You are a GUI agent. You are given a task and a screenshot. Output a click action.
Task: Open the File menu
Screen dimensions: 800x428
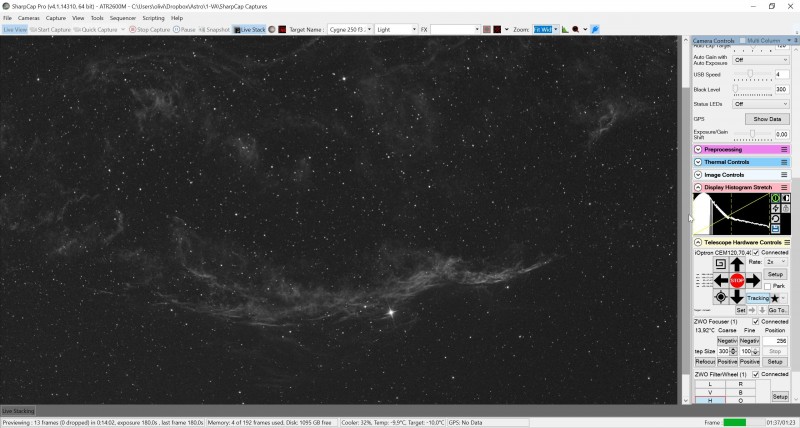point(7,18)
